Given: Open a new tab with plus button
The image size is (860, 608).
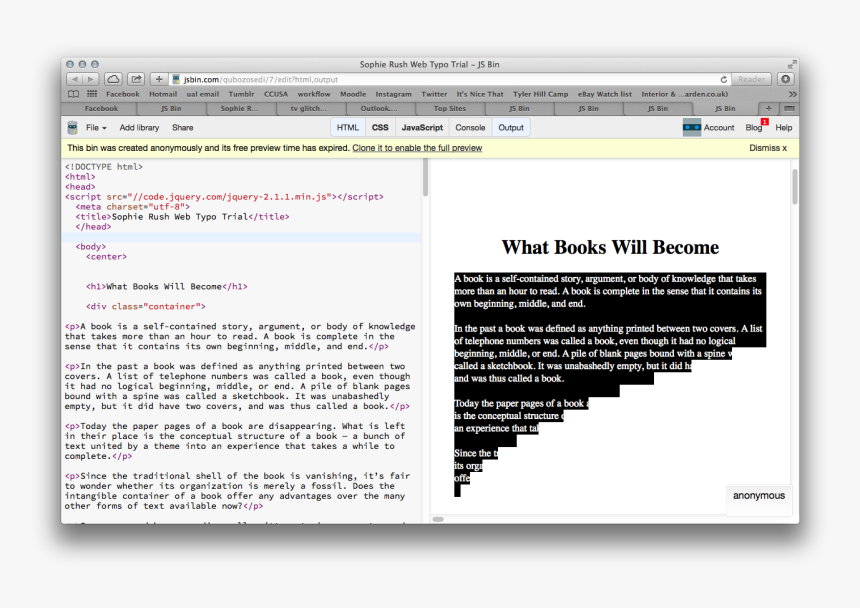Looking at the screenshot, I should pos(768,109).
